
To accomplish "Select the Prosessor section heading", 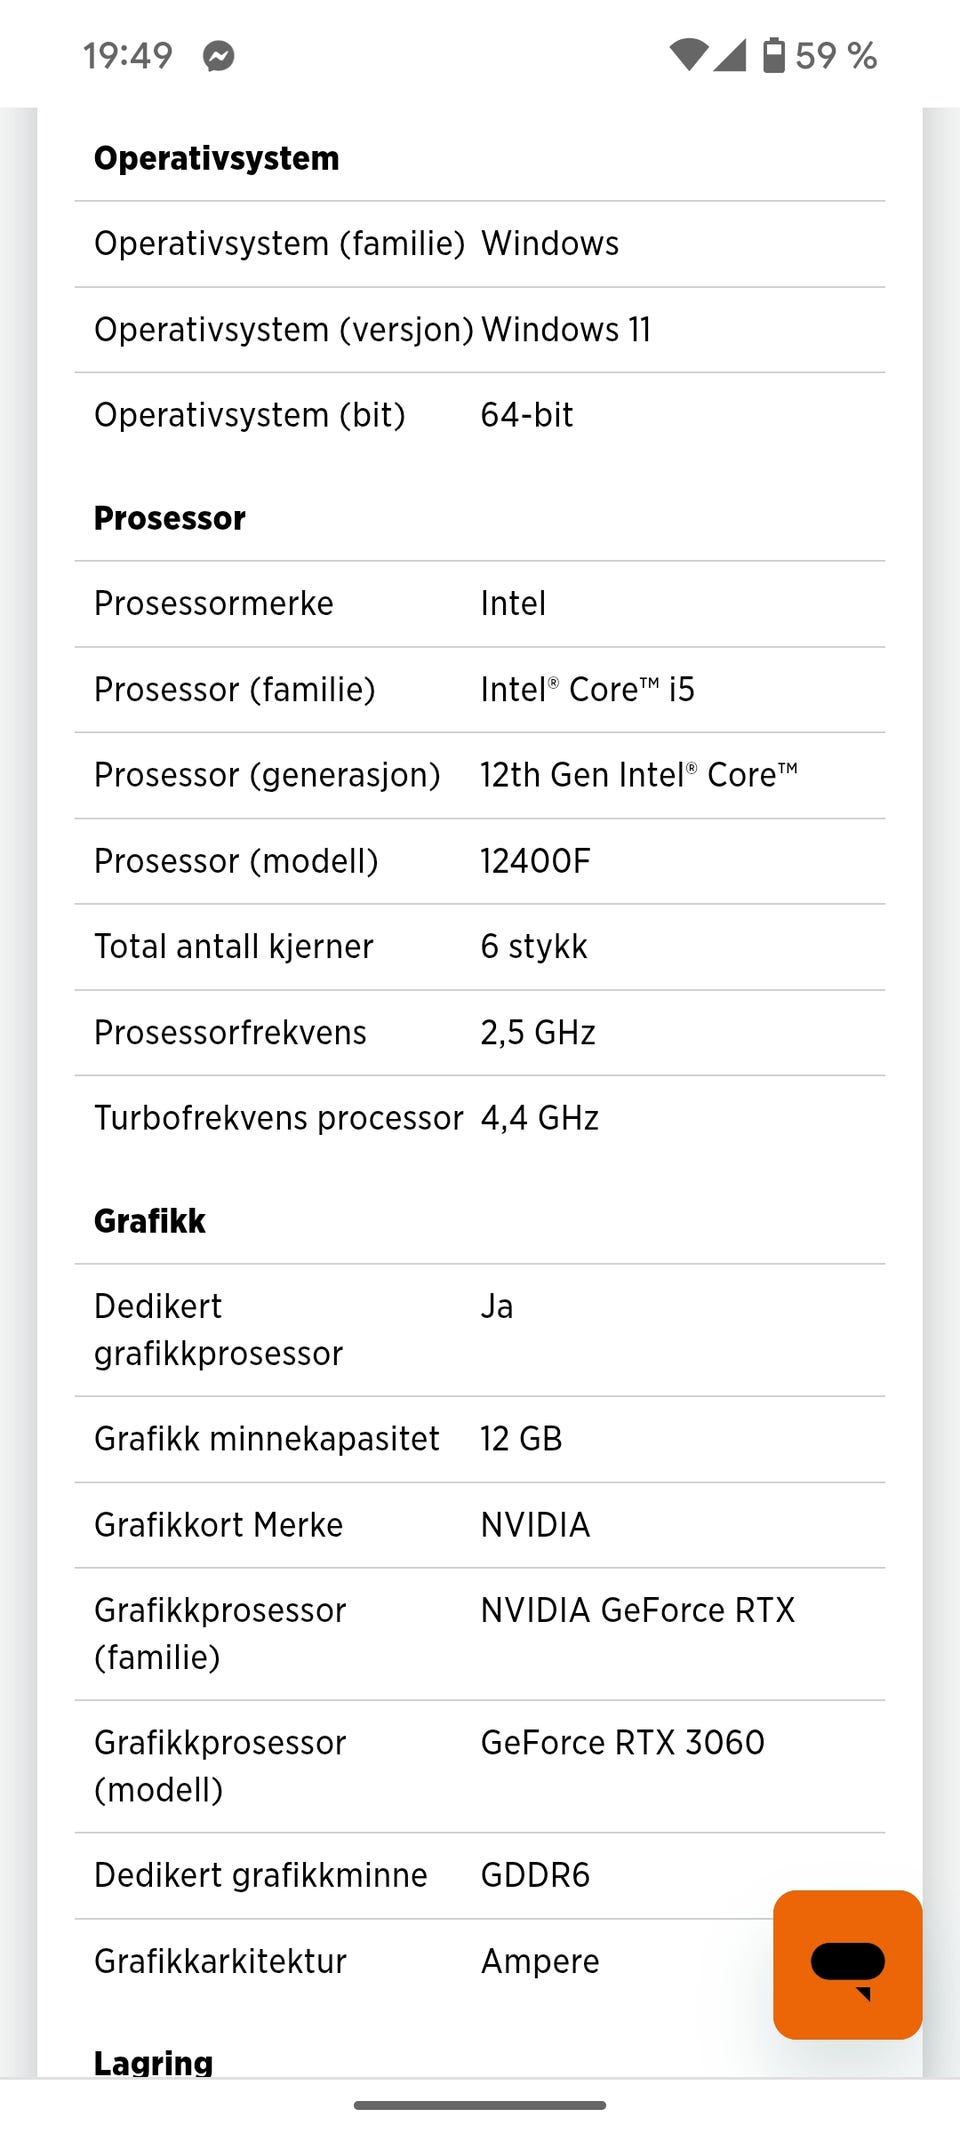I will pyautogui.click(x=169, y=518).
